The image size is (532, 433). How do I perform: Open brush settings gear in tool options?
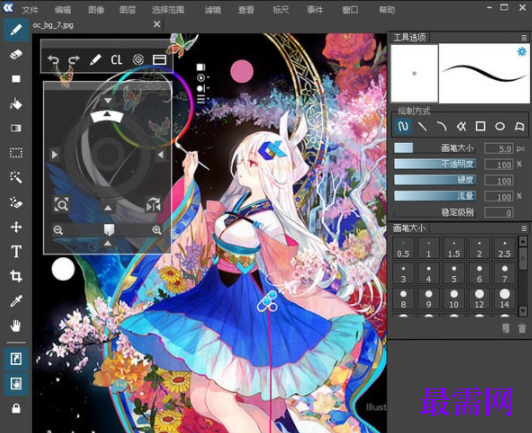point(522,52)
